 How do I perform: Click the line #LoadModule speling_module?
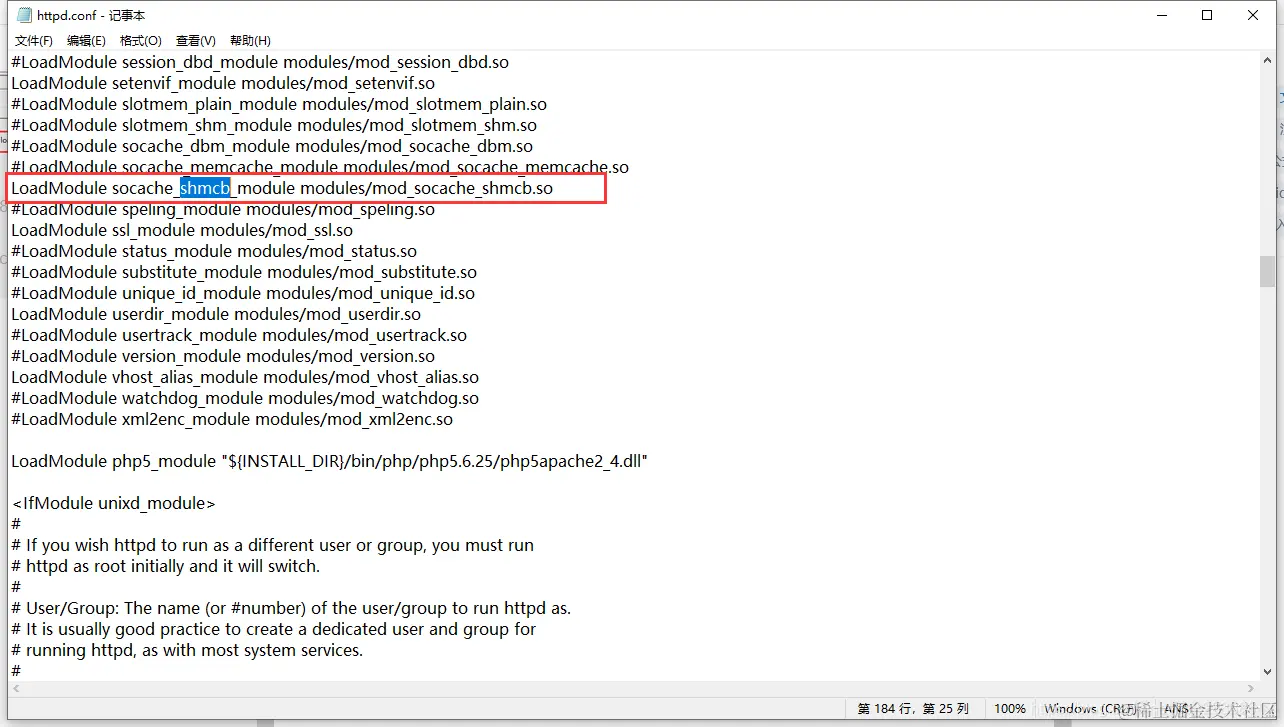click(223, 209)
